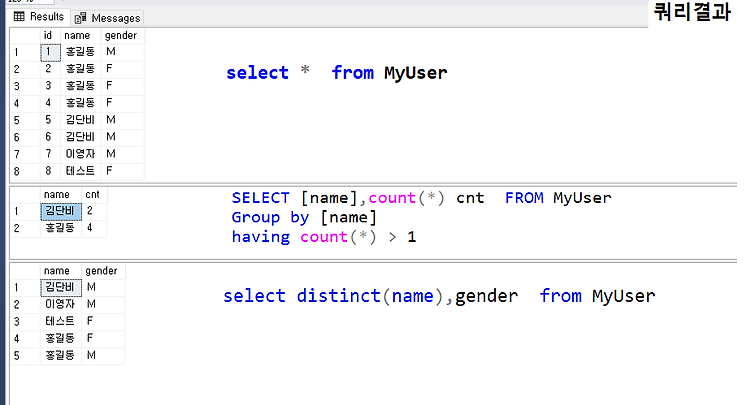Select 홍길동 with gender F in the bottom grid
The height and width of the screenshot is (405, 750).
(x=61, y=339)
